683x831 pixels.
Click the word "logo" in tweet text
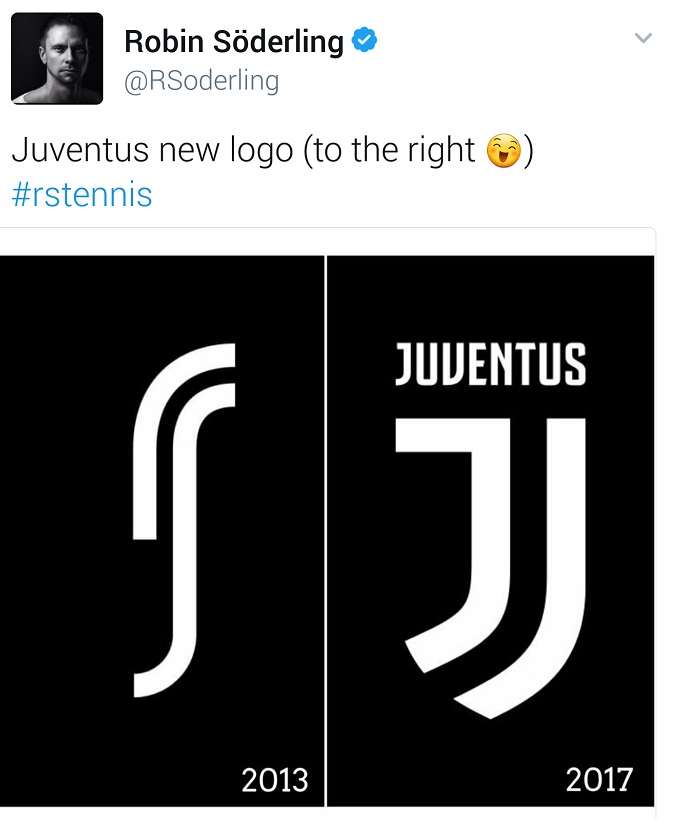pyautogui.click(x=261, y=151)
